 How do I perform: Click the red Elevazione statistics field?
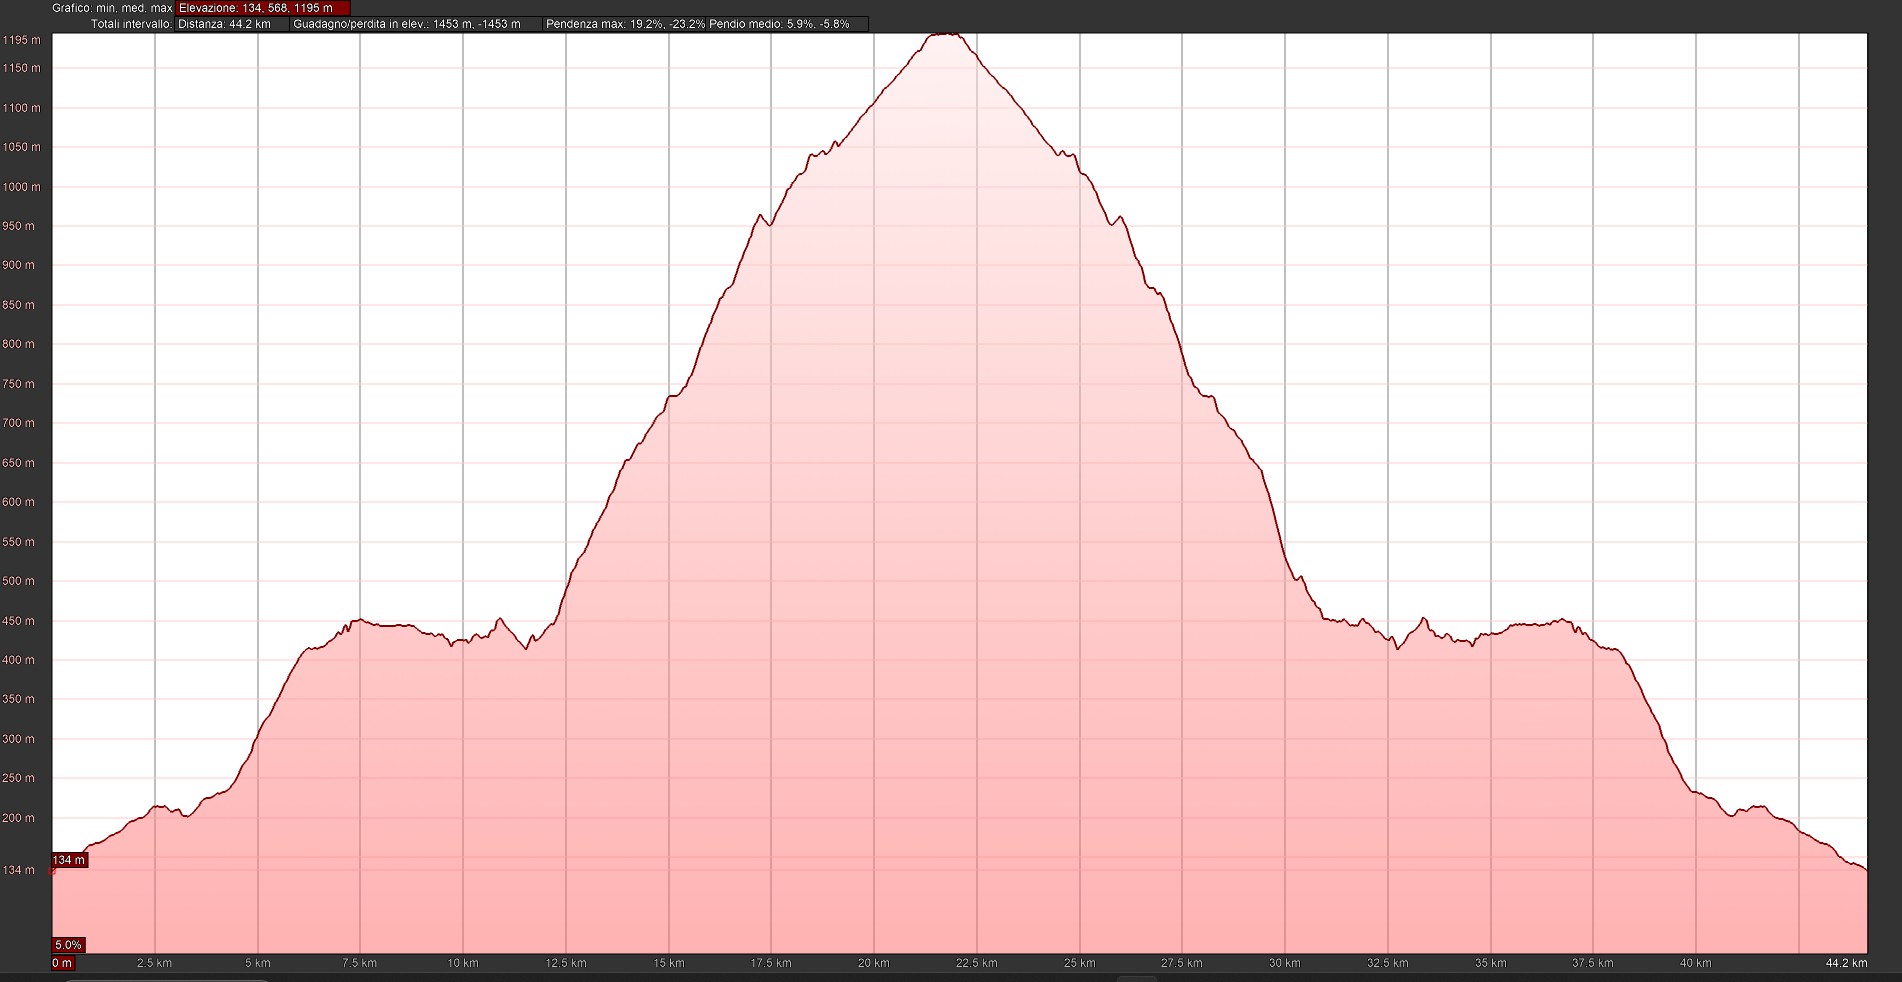coord(262,8)
